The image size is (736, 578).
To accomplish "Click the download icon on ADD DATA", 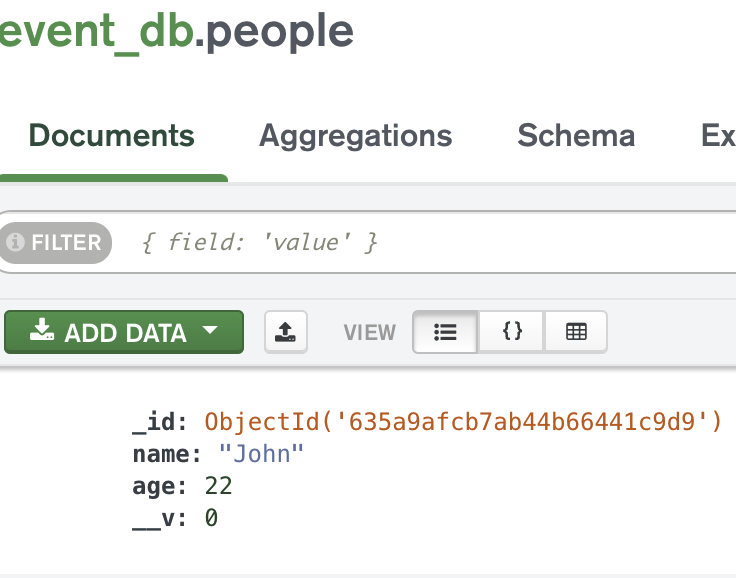I will (x=42, y=332).
